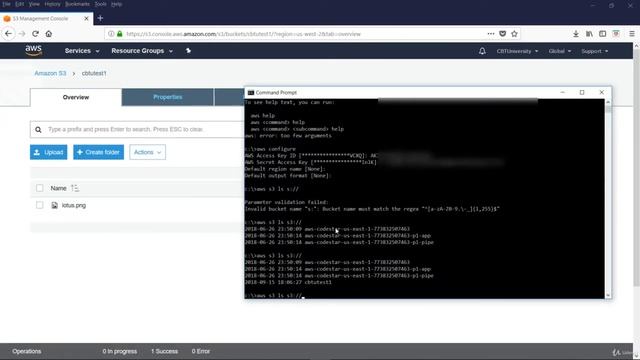This screenshot has width=640, height=360.
Task: Open page actions three-dot menu
Action: pos(491,34)
